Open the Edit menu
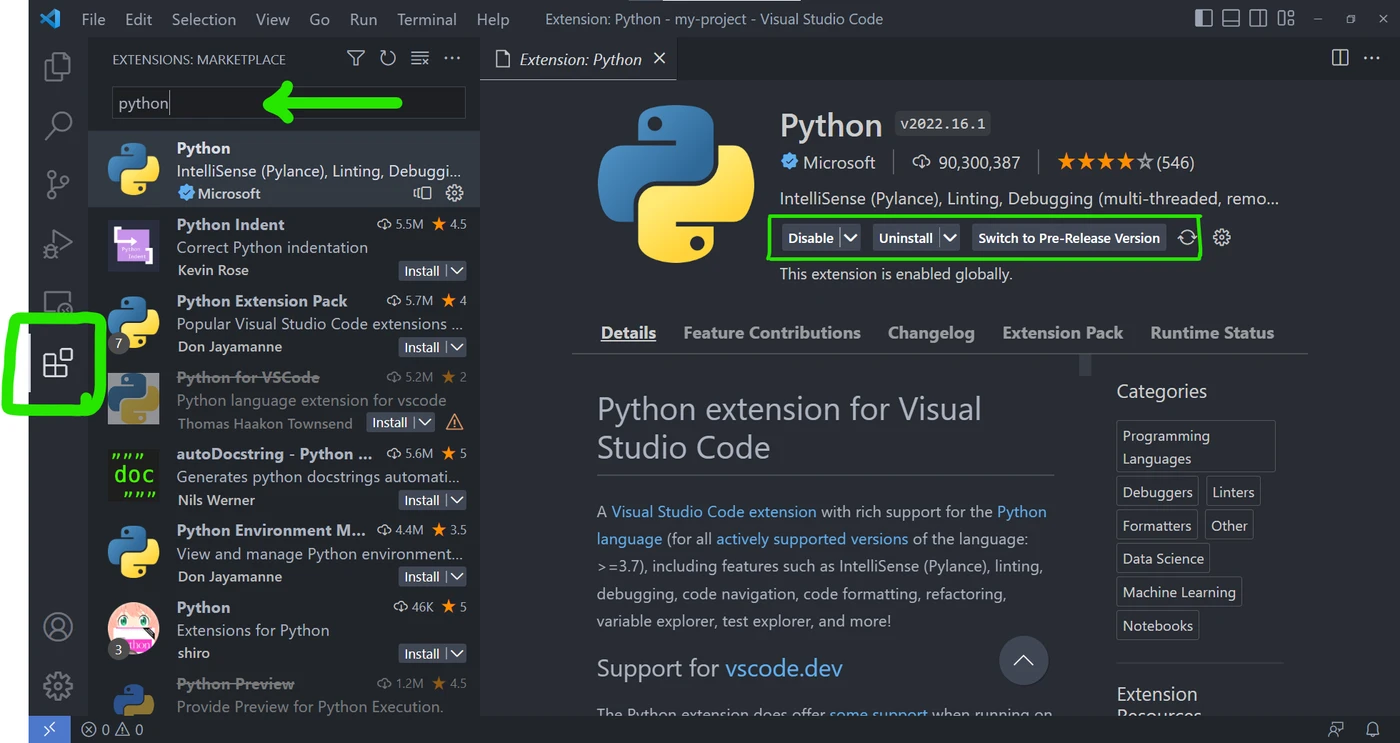 click(139, 19)
